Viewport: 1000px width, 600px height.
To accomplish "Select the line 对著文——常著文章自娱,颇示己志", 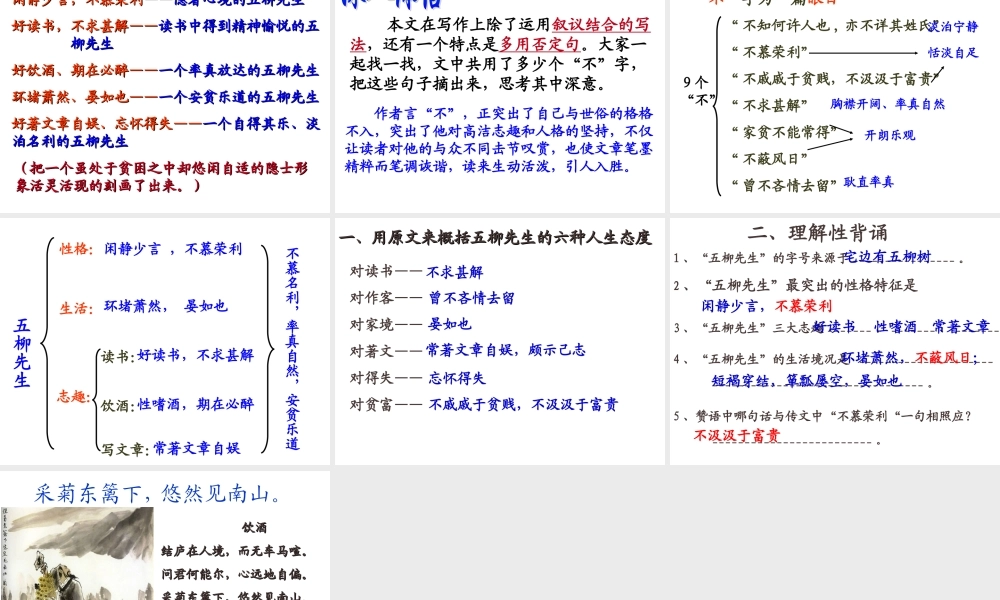I will point(467,350).
